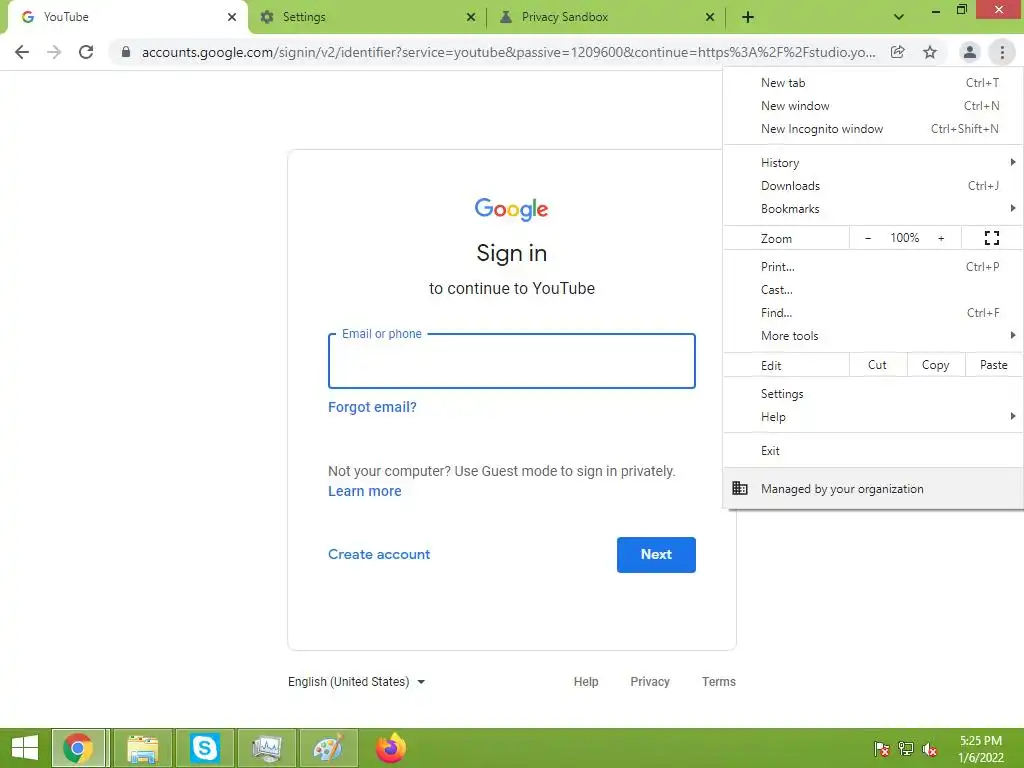Click the muted volume tray icon
Image resolution: width=1024 pixels, height=768 pixels.
(930, 749)
